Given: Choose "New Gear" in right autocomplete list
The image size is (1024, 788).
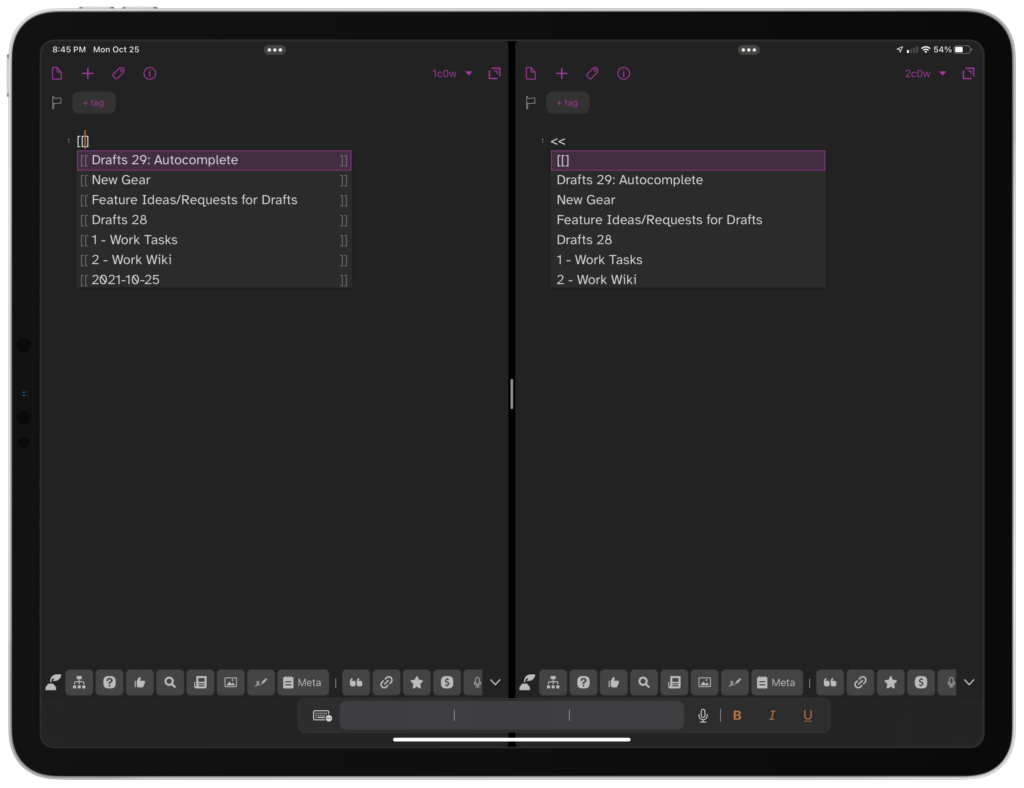Looking at the screenshot, I should [x=586, y=200].
